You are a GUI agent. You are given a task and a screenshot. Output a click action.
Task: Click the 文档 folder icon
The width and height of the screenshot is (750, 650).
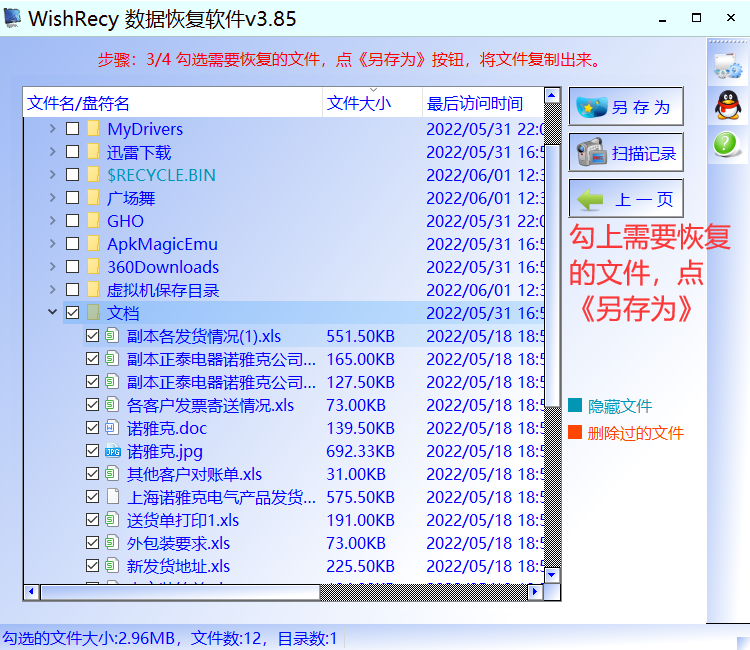93,312
